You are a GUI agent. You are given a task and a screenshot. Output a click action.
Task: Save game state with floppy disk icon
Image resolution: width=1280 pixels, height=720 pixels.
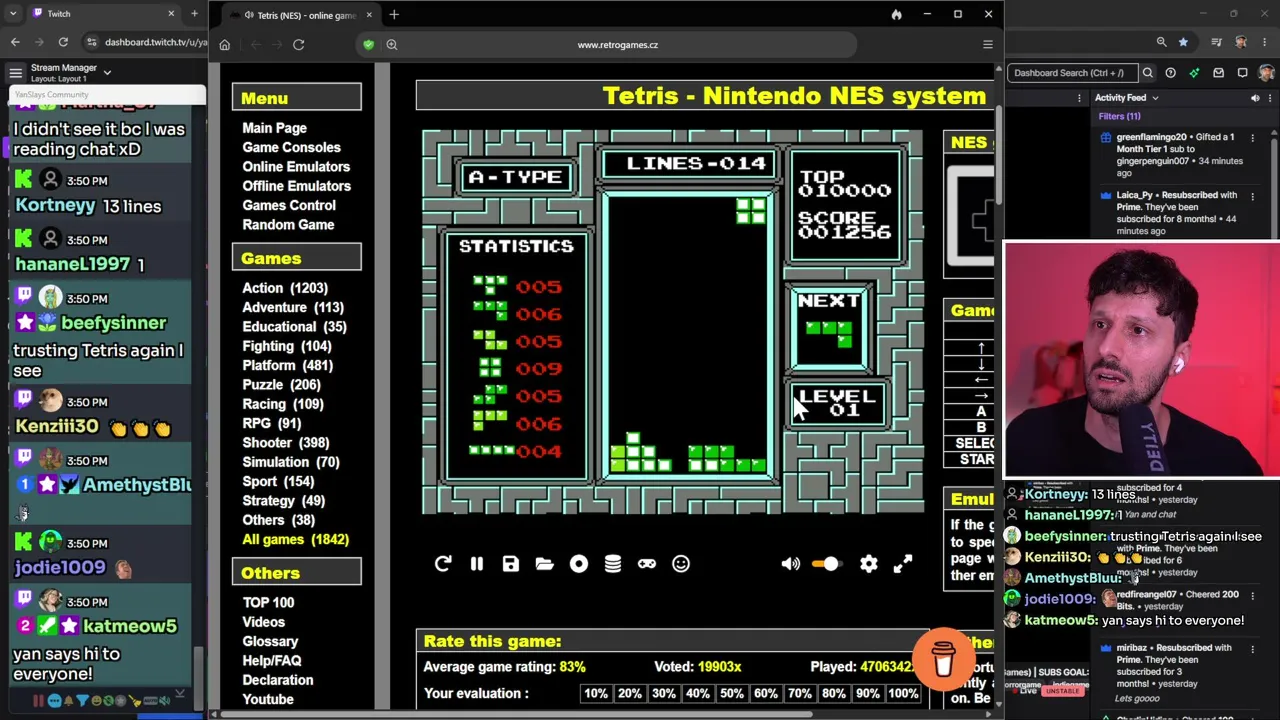click(x=511, y=564)
